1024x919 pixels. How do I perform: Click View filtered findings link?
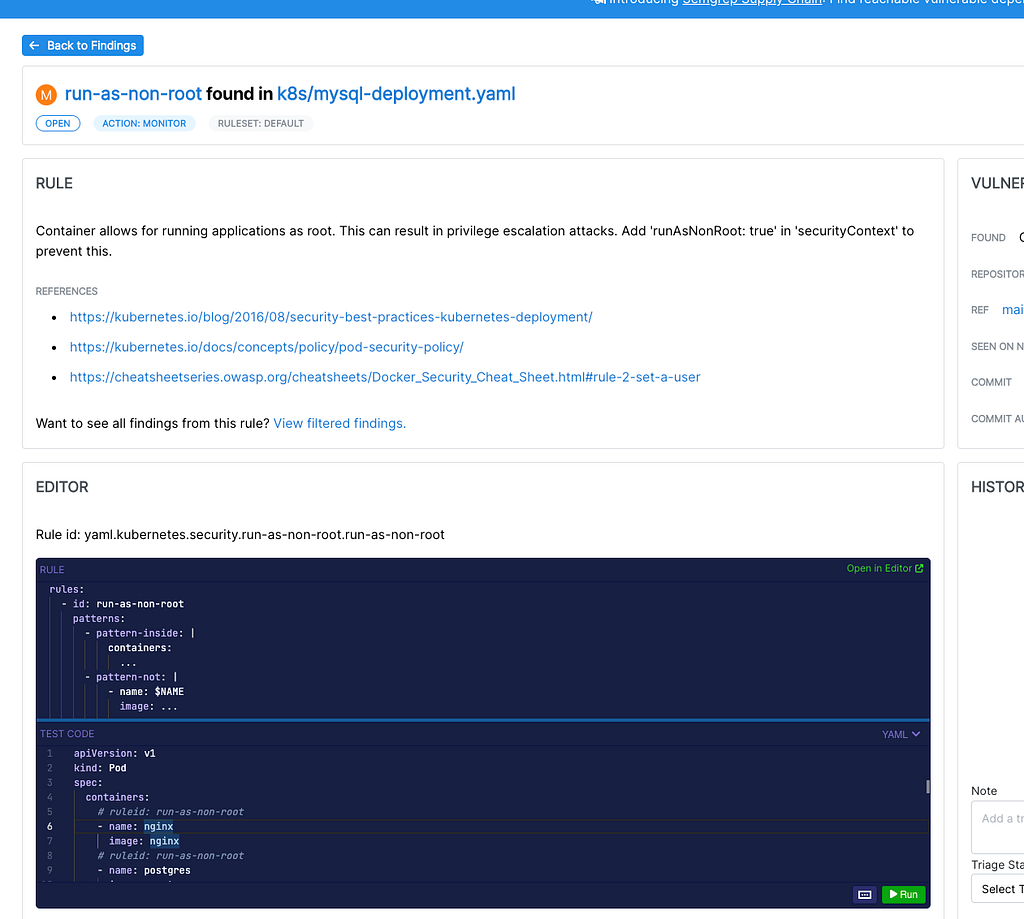tap(340, 423)
